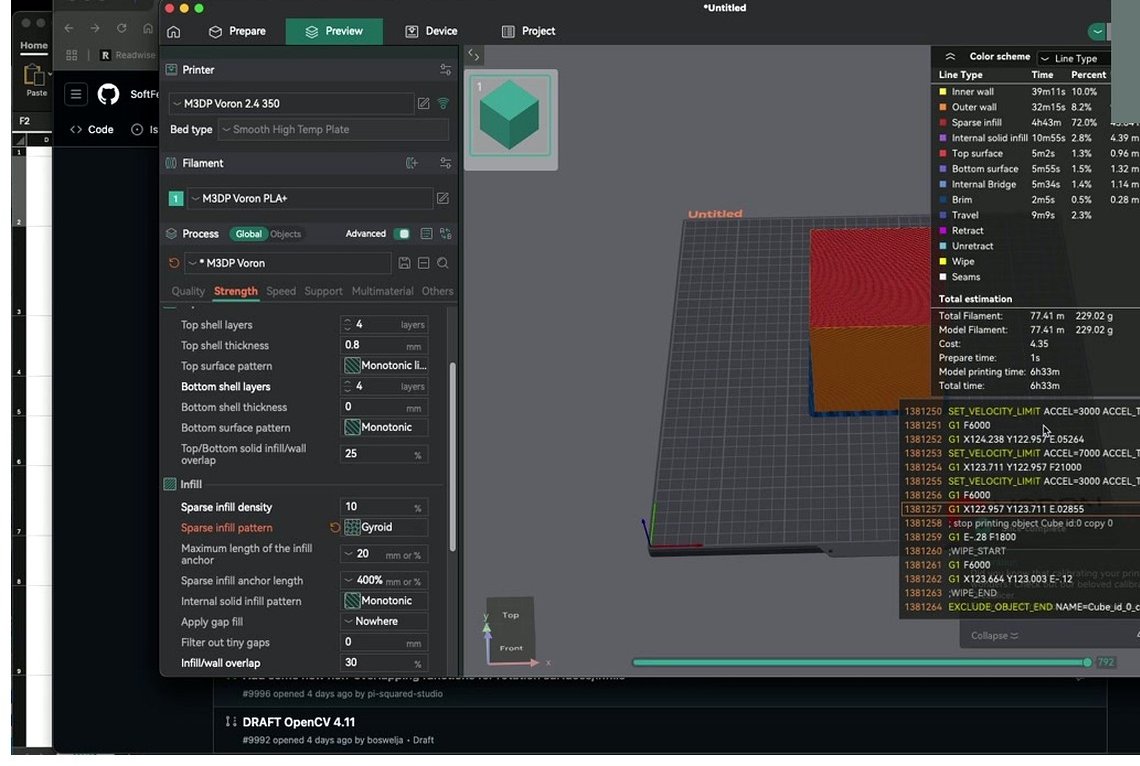The width and height of the screenshot is (1140, 766).
Task: Open the Top surface pattern dropdown
Action: click(x=384, y=366)
